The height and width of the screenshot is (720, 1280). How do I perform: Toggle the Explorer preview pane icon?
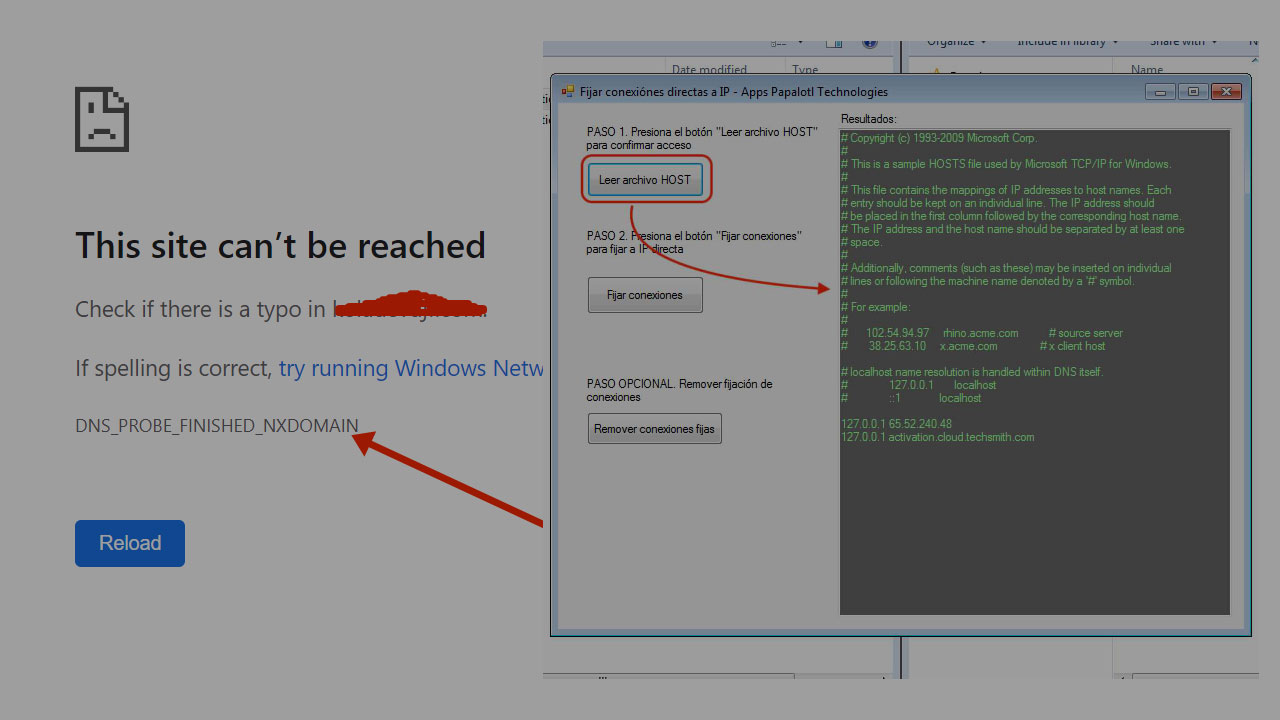[834, 43]
